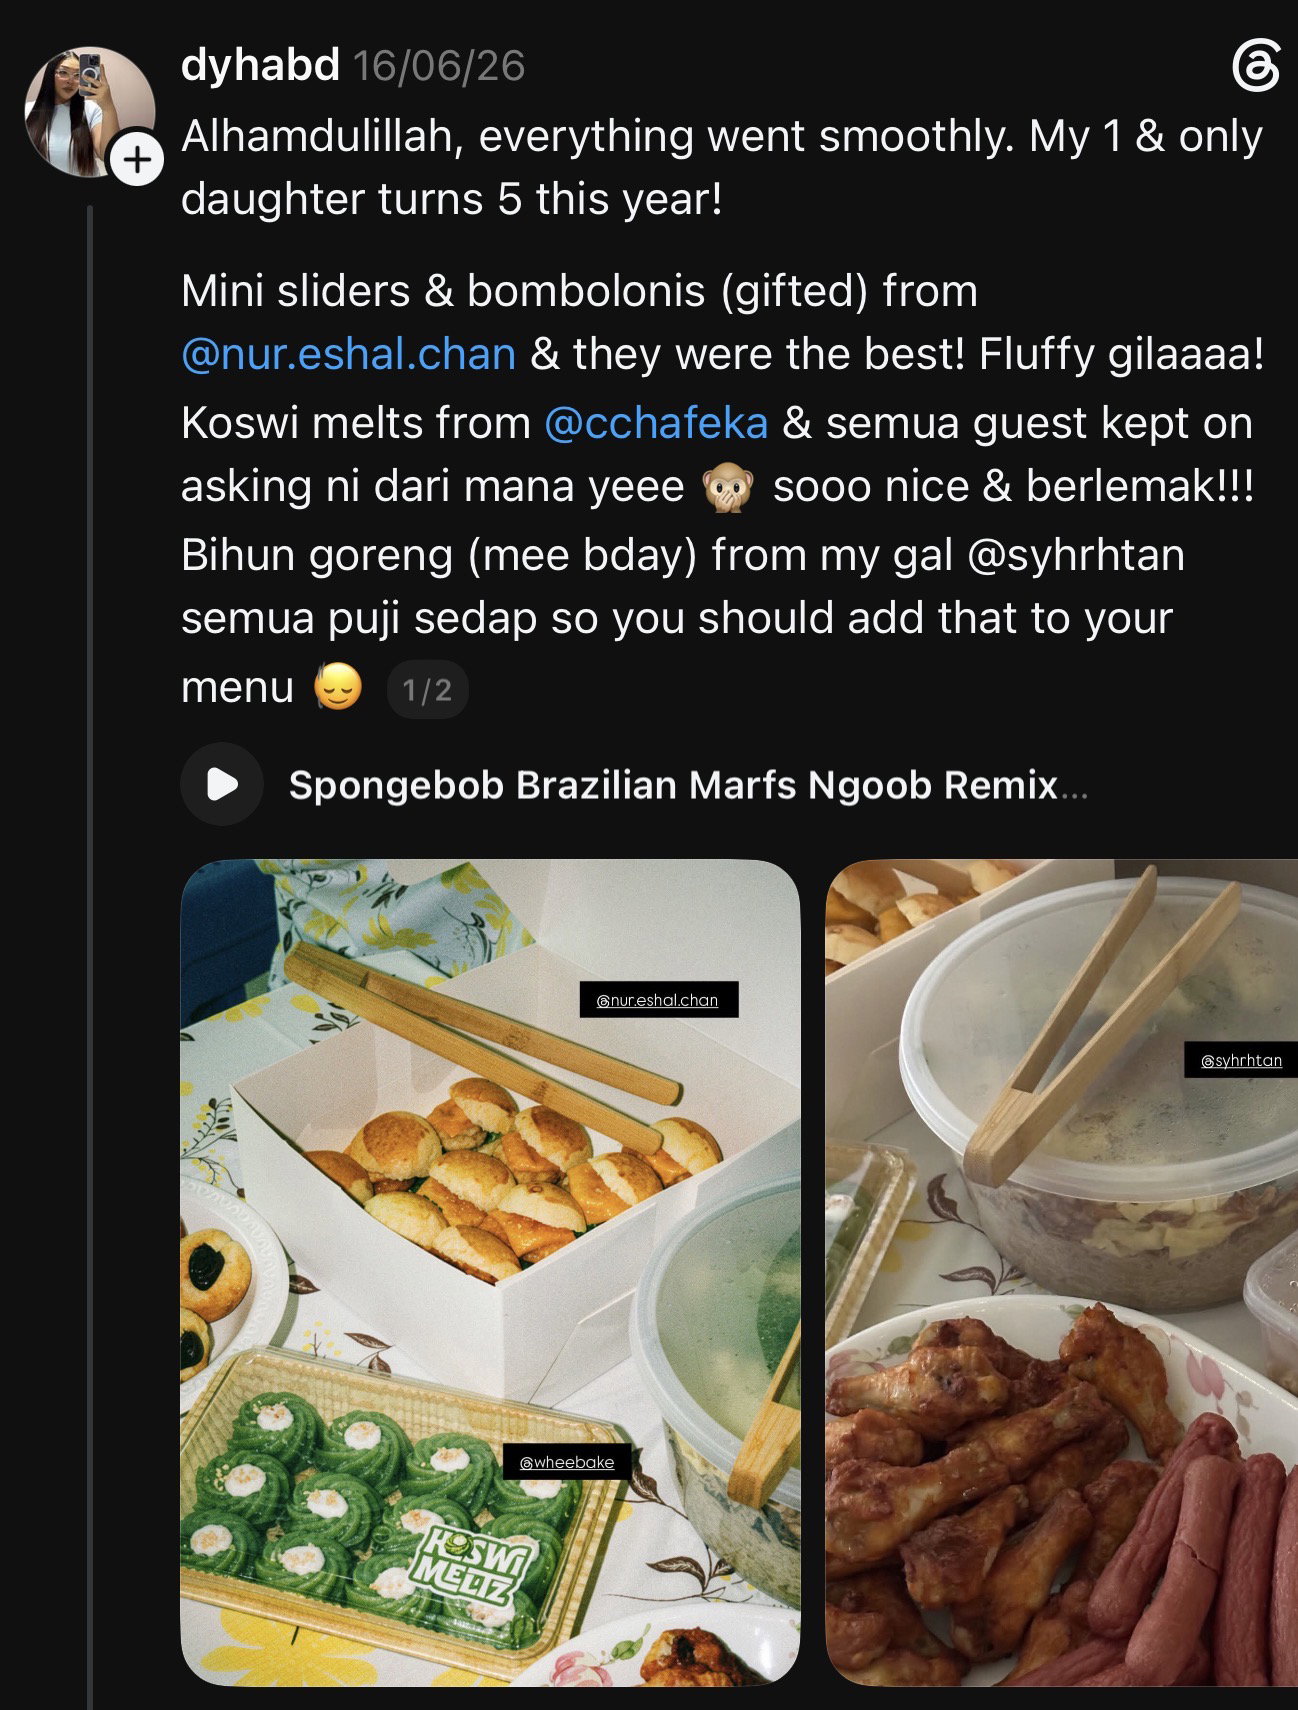Play the Spongebob Brazilian remix audio
Viewport: 1298px width, 1710px height.
(222, 784)
